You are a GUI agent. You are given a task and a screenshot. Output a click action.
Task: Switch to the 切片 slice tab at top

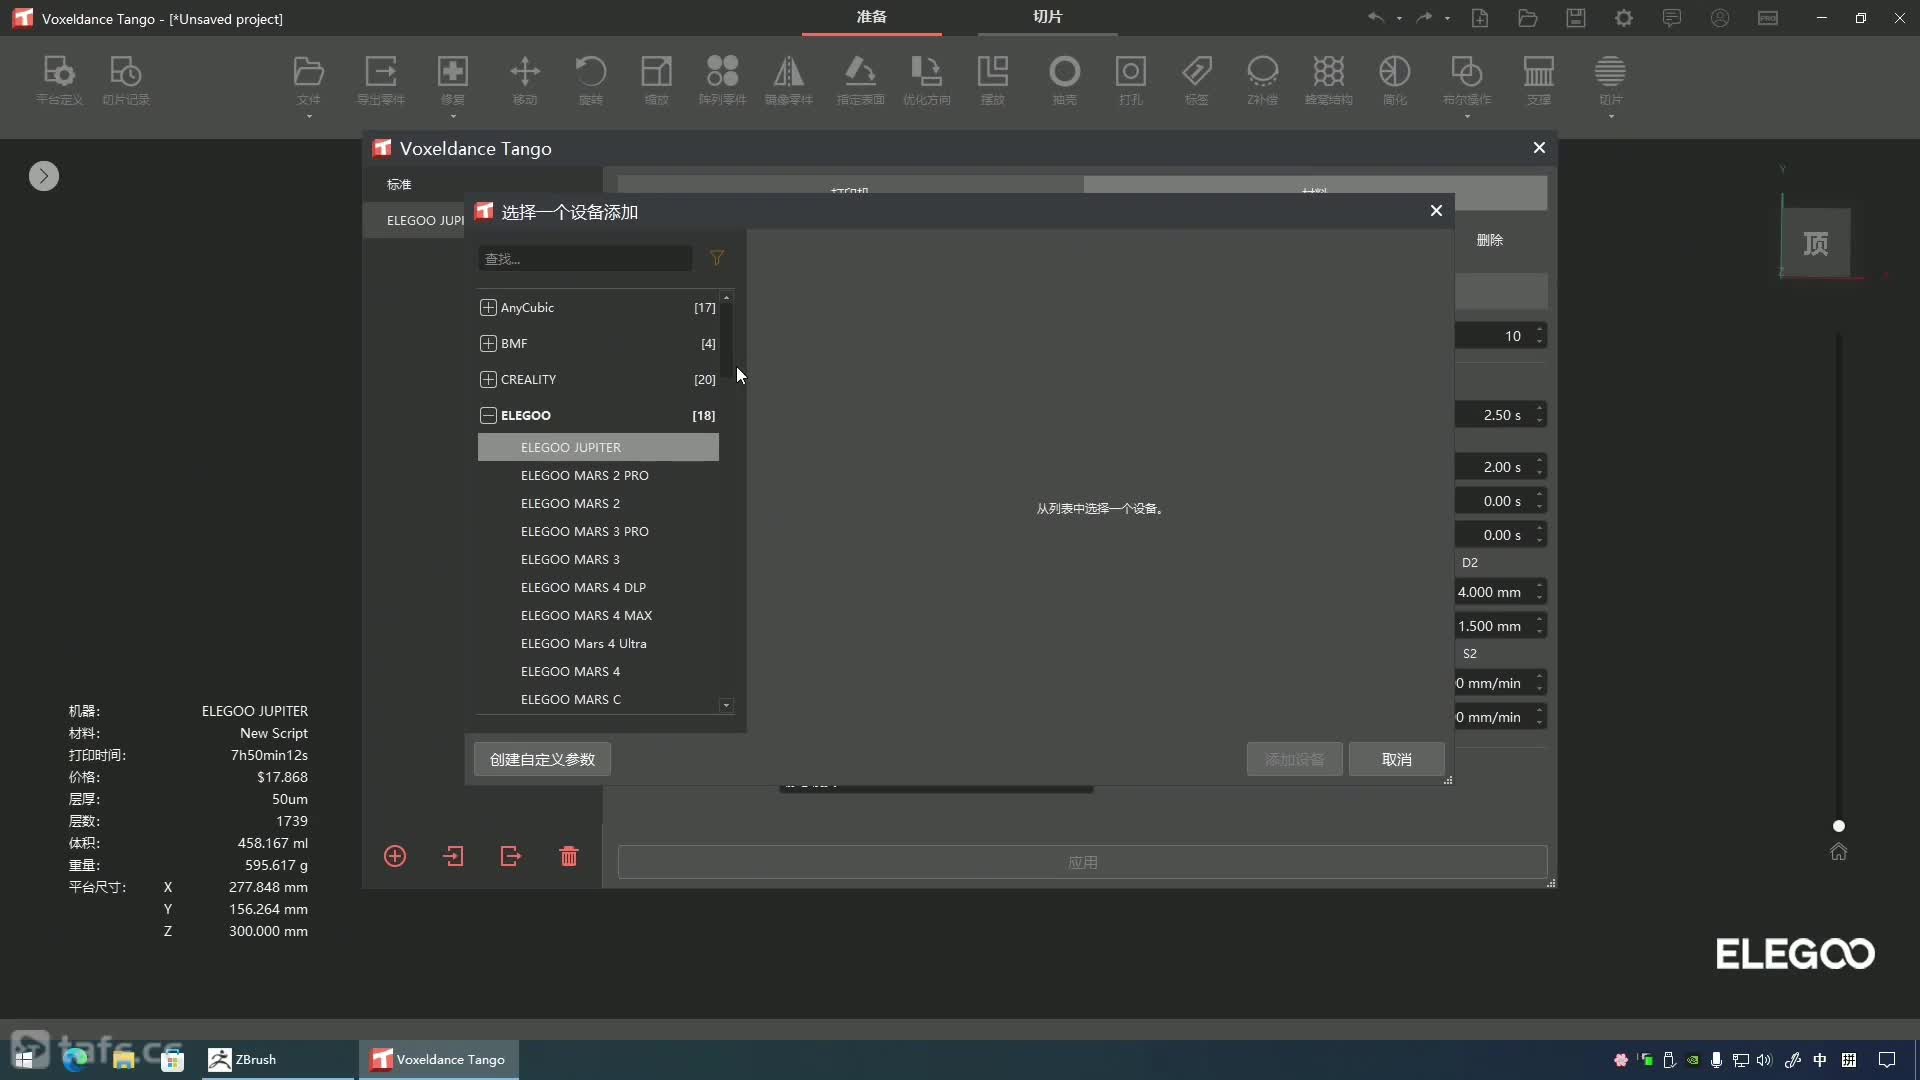click(x=1047, y=17)
